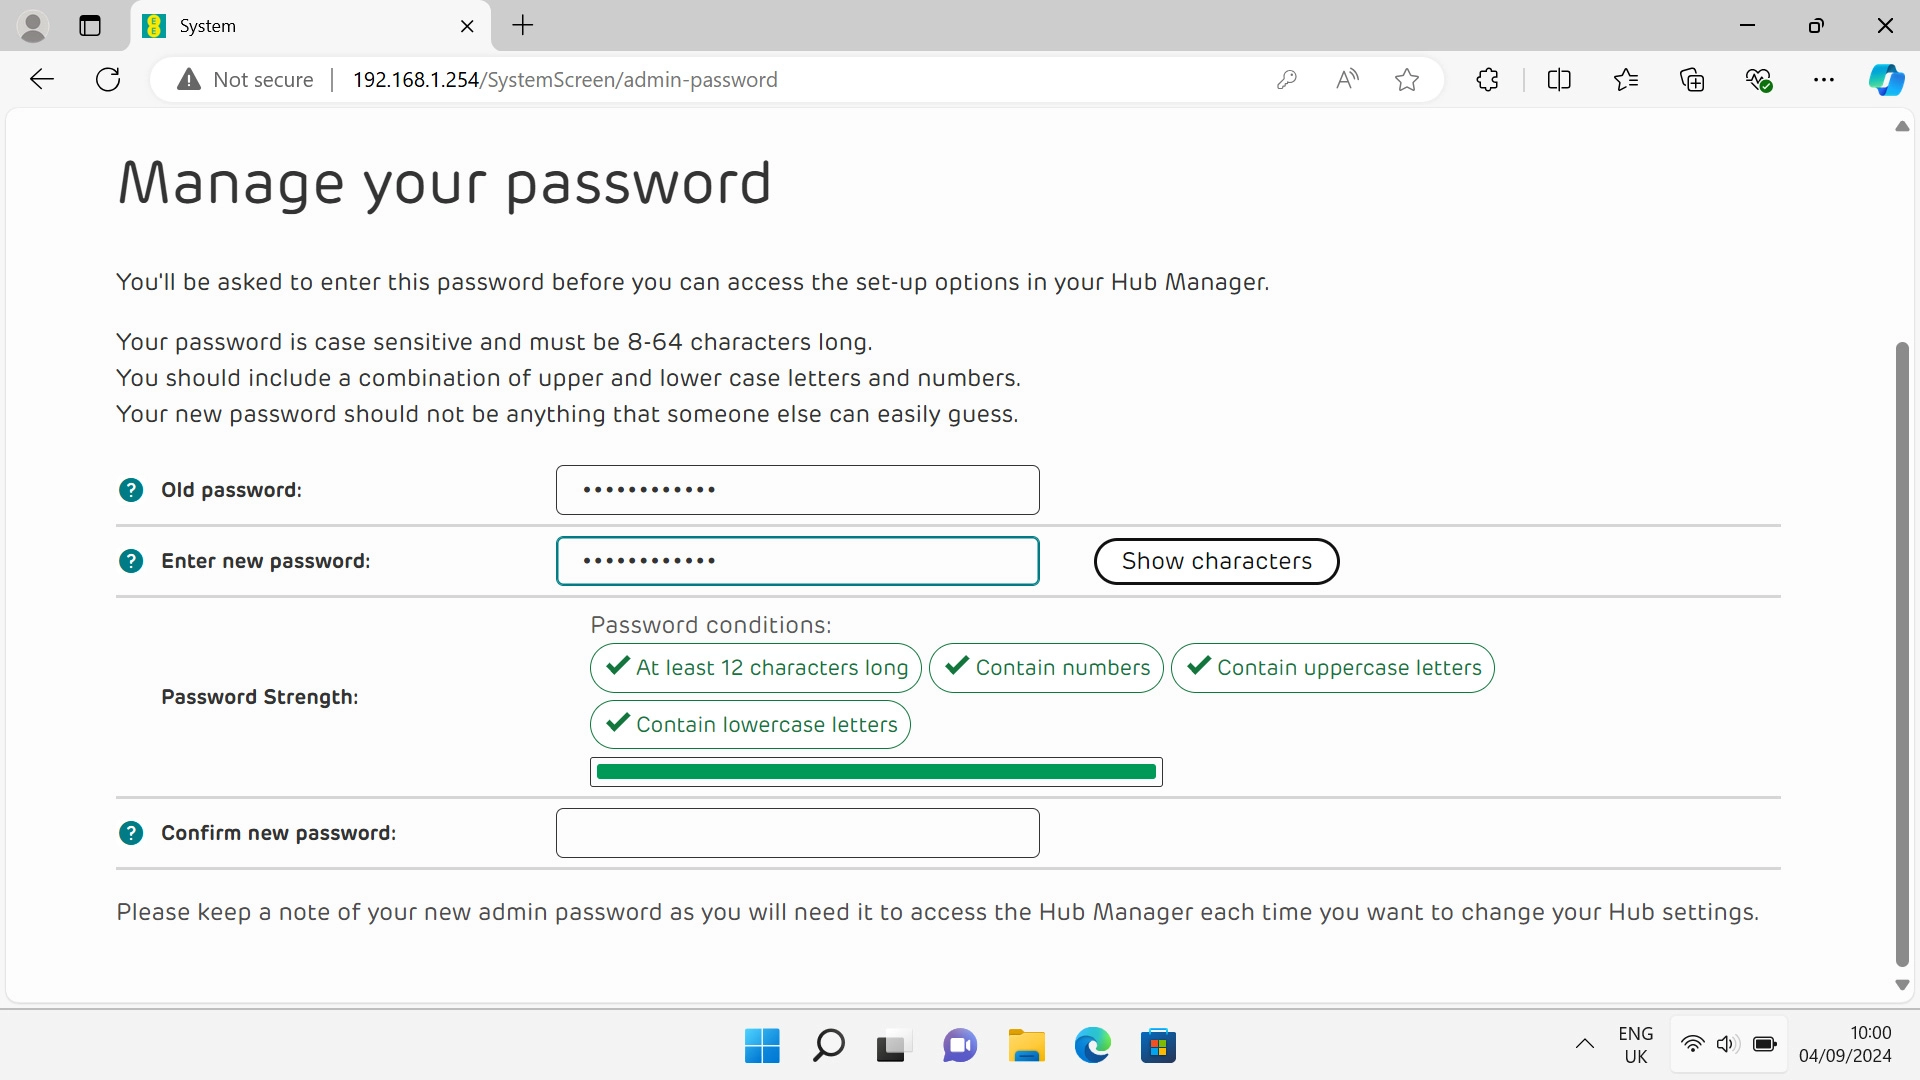Screen dimensions: 1920x1080
Task: Expand hidden system tray icons chevron
Action: coord(1585,1044)
